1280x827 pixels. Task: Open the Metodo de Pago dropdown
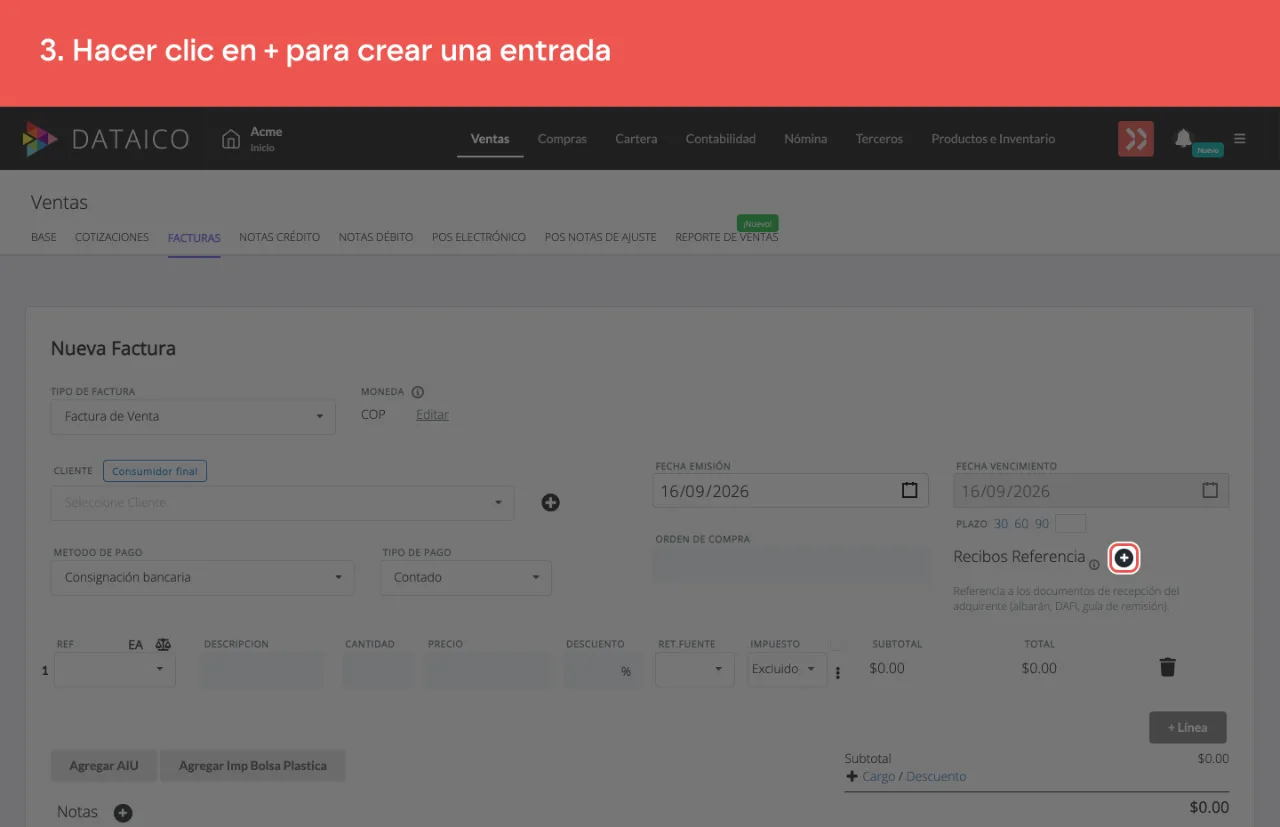point(202,578)
